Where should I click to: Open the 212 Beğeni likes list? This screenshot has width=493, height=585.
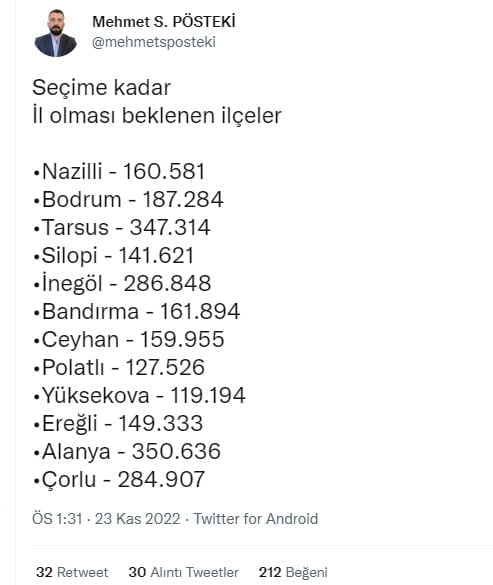point(293,572)
